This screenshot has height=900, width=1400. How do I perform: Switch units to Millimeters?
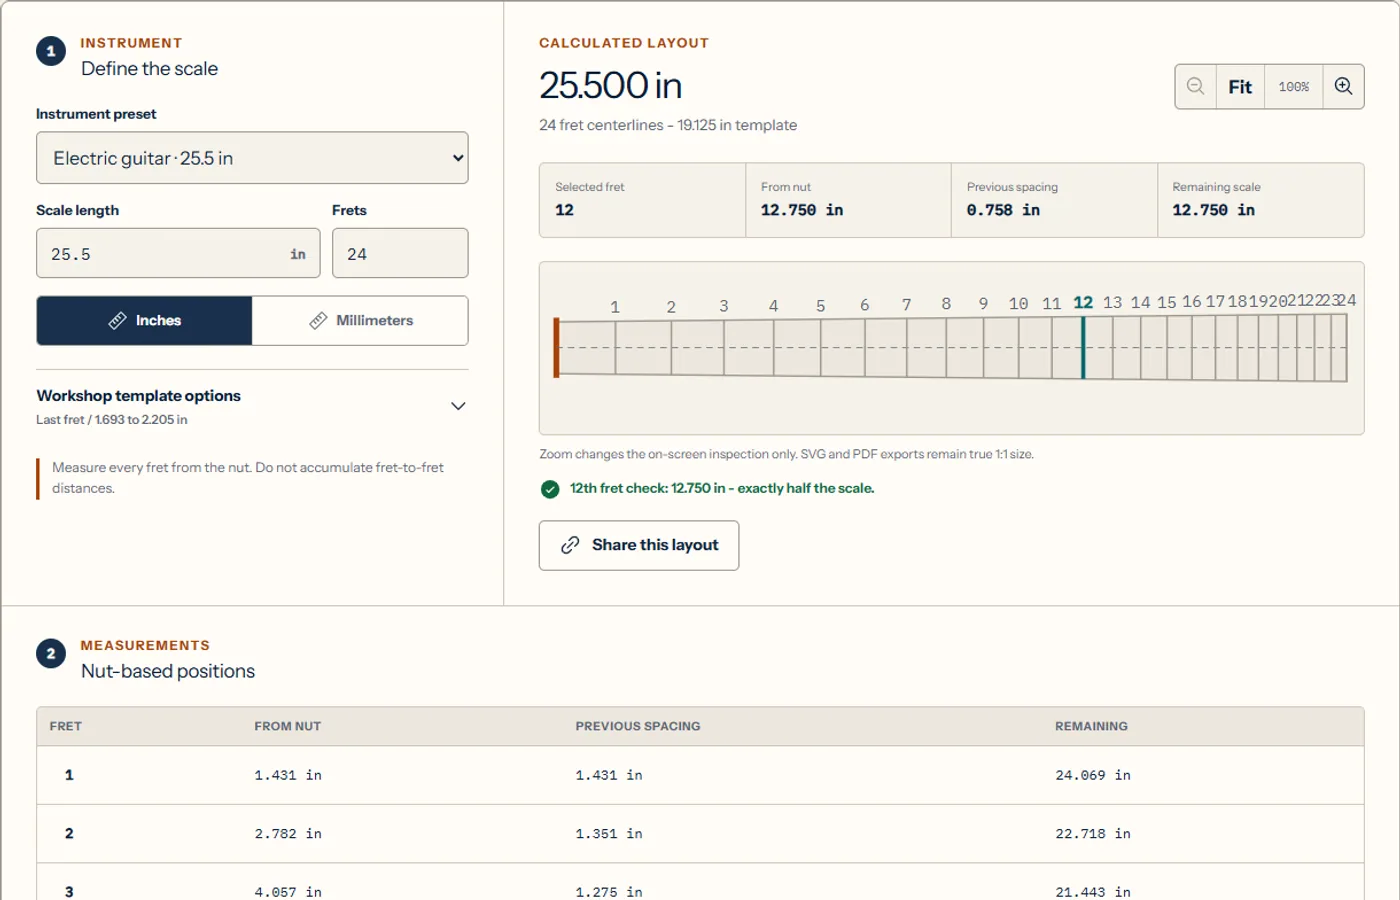click(360, 321)
